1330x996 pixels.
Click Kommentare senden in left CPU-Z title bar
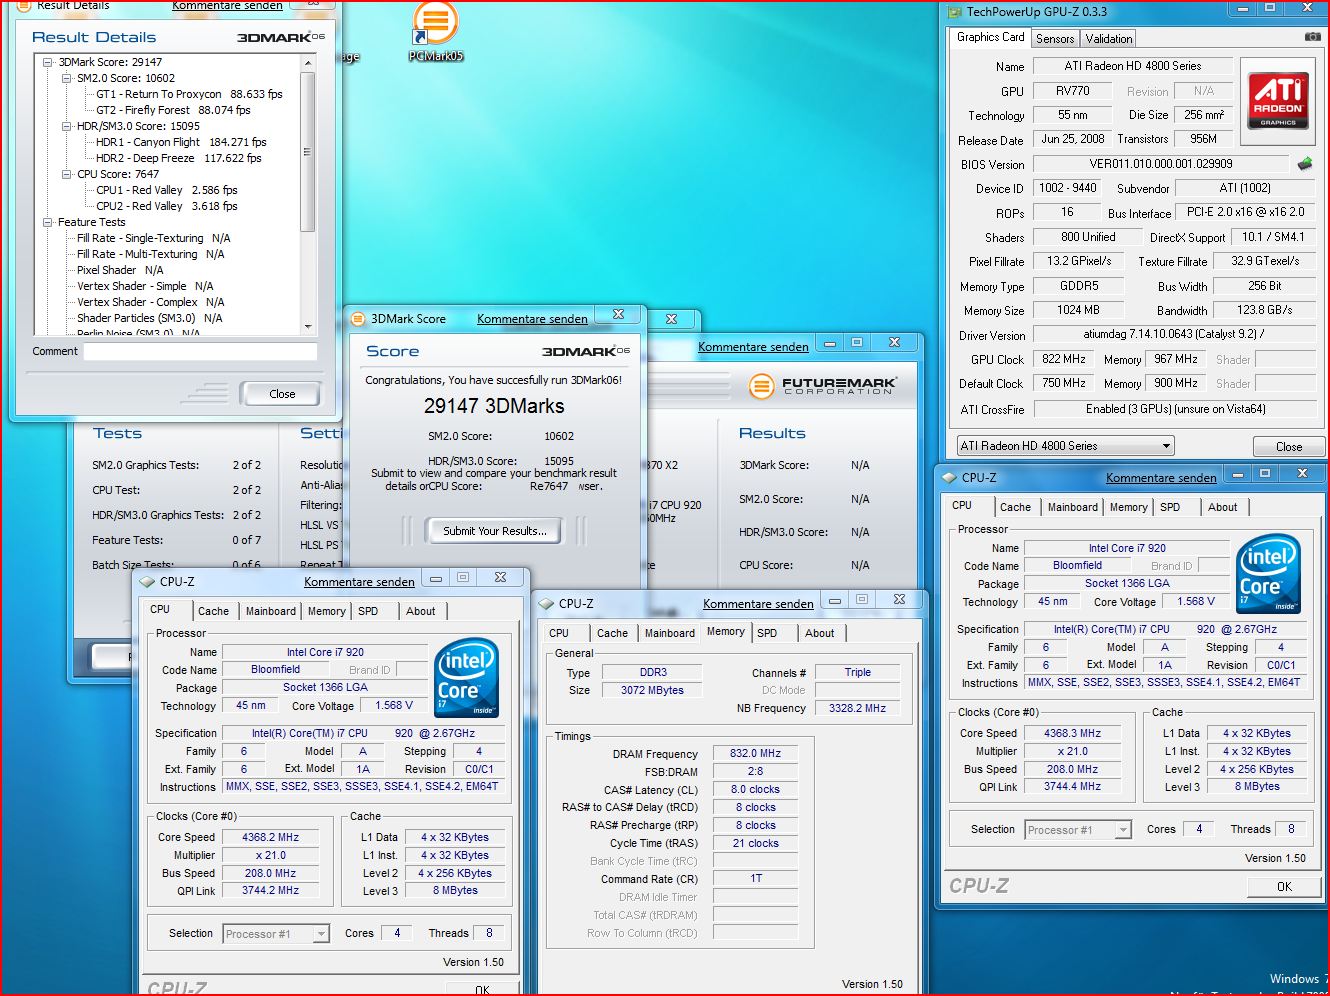point(359,582)
